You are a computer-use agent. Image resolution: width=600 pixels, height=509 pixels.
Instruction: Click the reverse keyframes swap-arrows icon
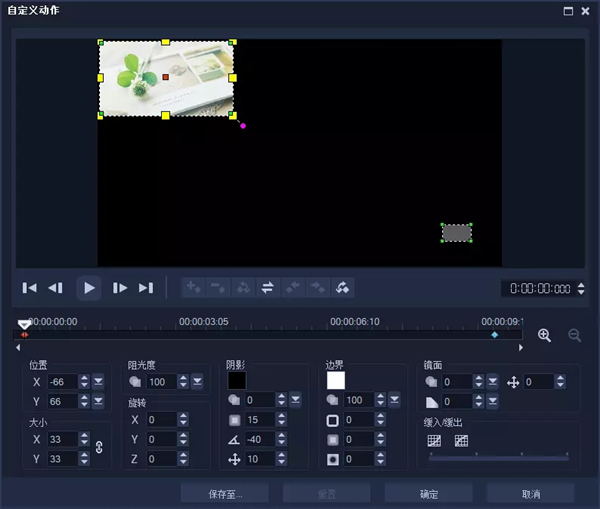(x=268, y=288)
